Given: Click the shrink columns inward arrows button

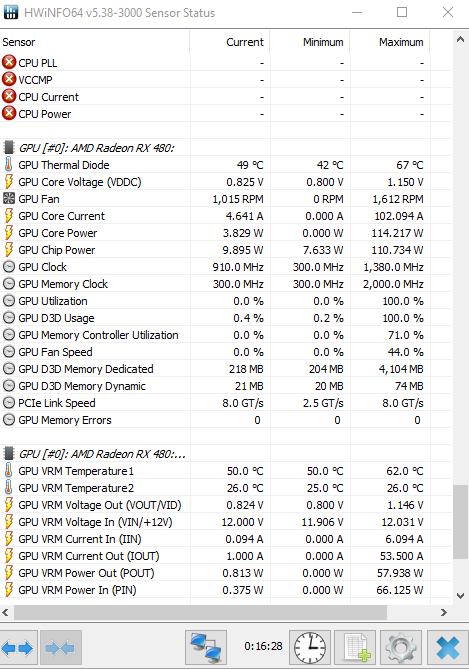Looking at the screenshot, I should point(60,648).
